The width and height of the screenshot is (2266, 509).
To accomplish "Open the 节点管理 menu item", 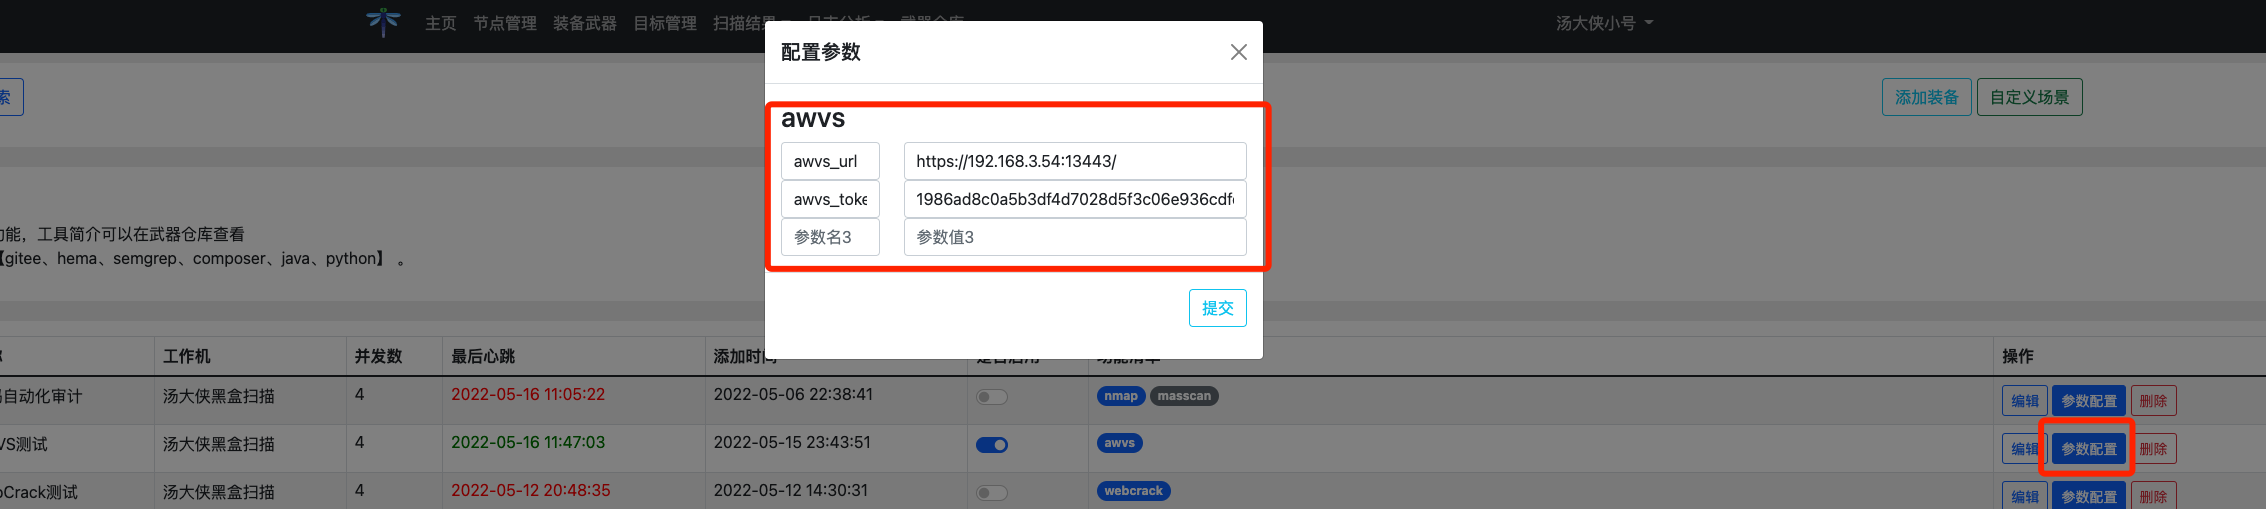I will [x=504, y=23].
